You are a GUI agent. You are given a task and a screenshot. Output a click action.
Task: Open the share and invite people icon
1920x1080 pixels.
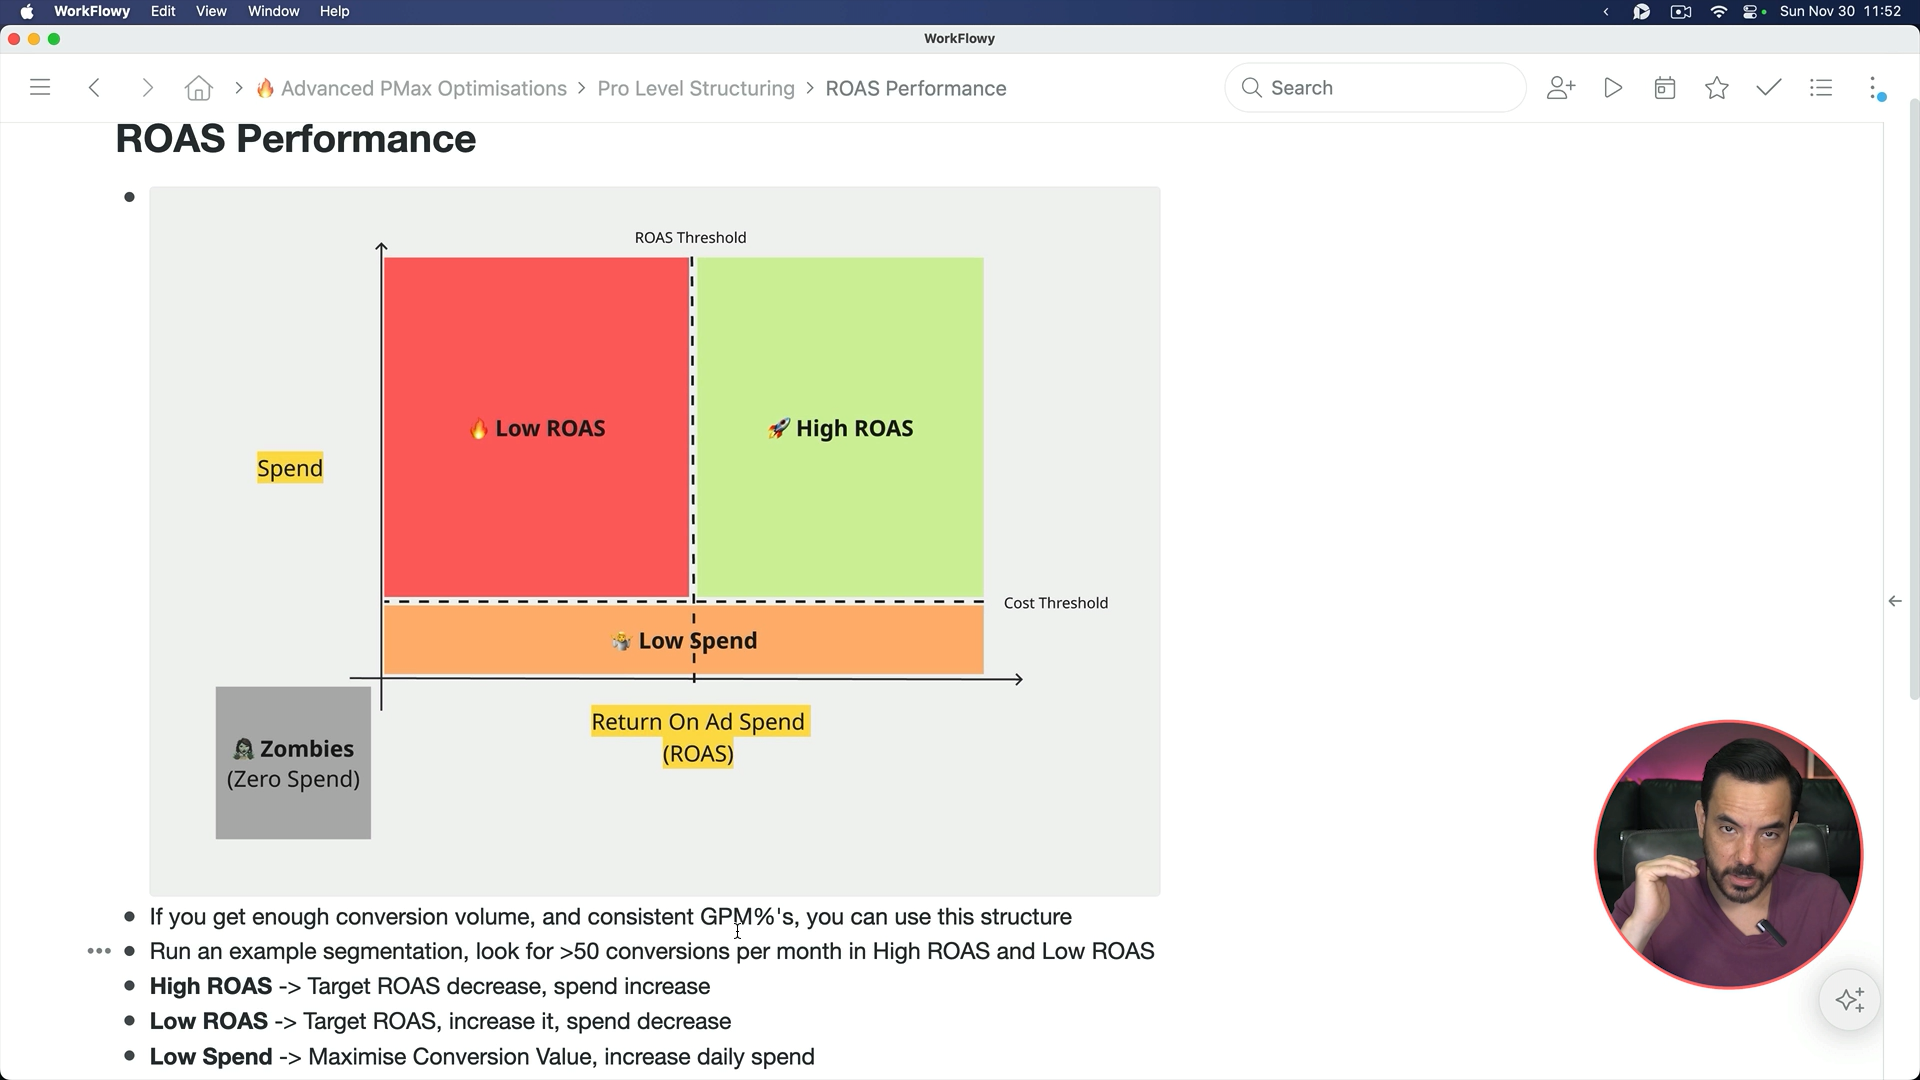click(x=1562, y=87)
